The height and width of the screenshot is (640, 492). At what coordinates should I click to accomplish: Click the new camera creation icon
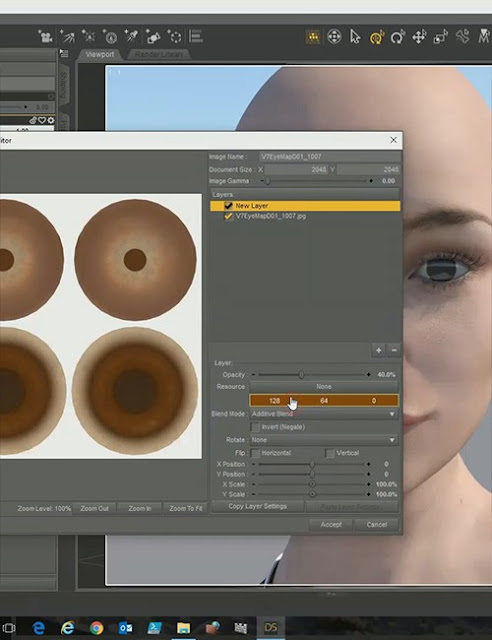pos(45,37)
